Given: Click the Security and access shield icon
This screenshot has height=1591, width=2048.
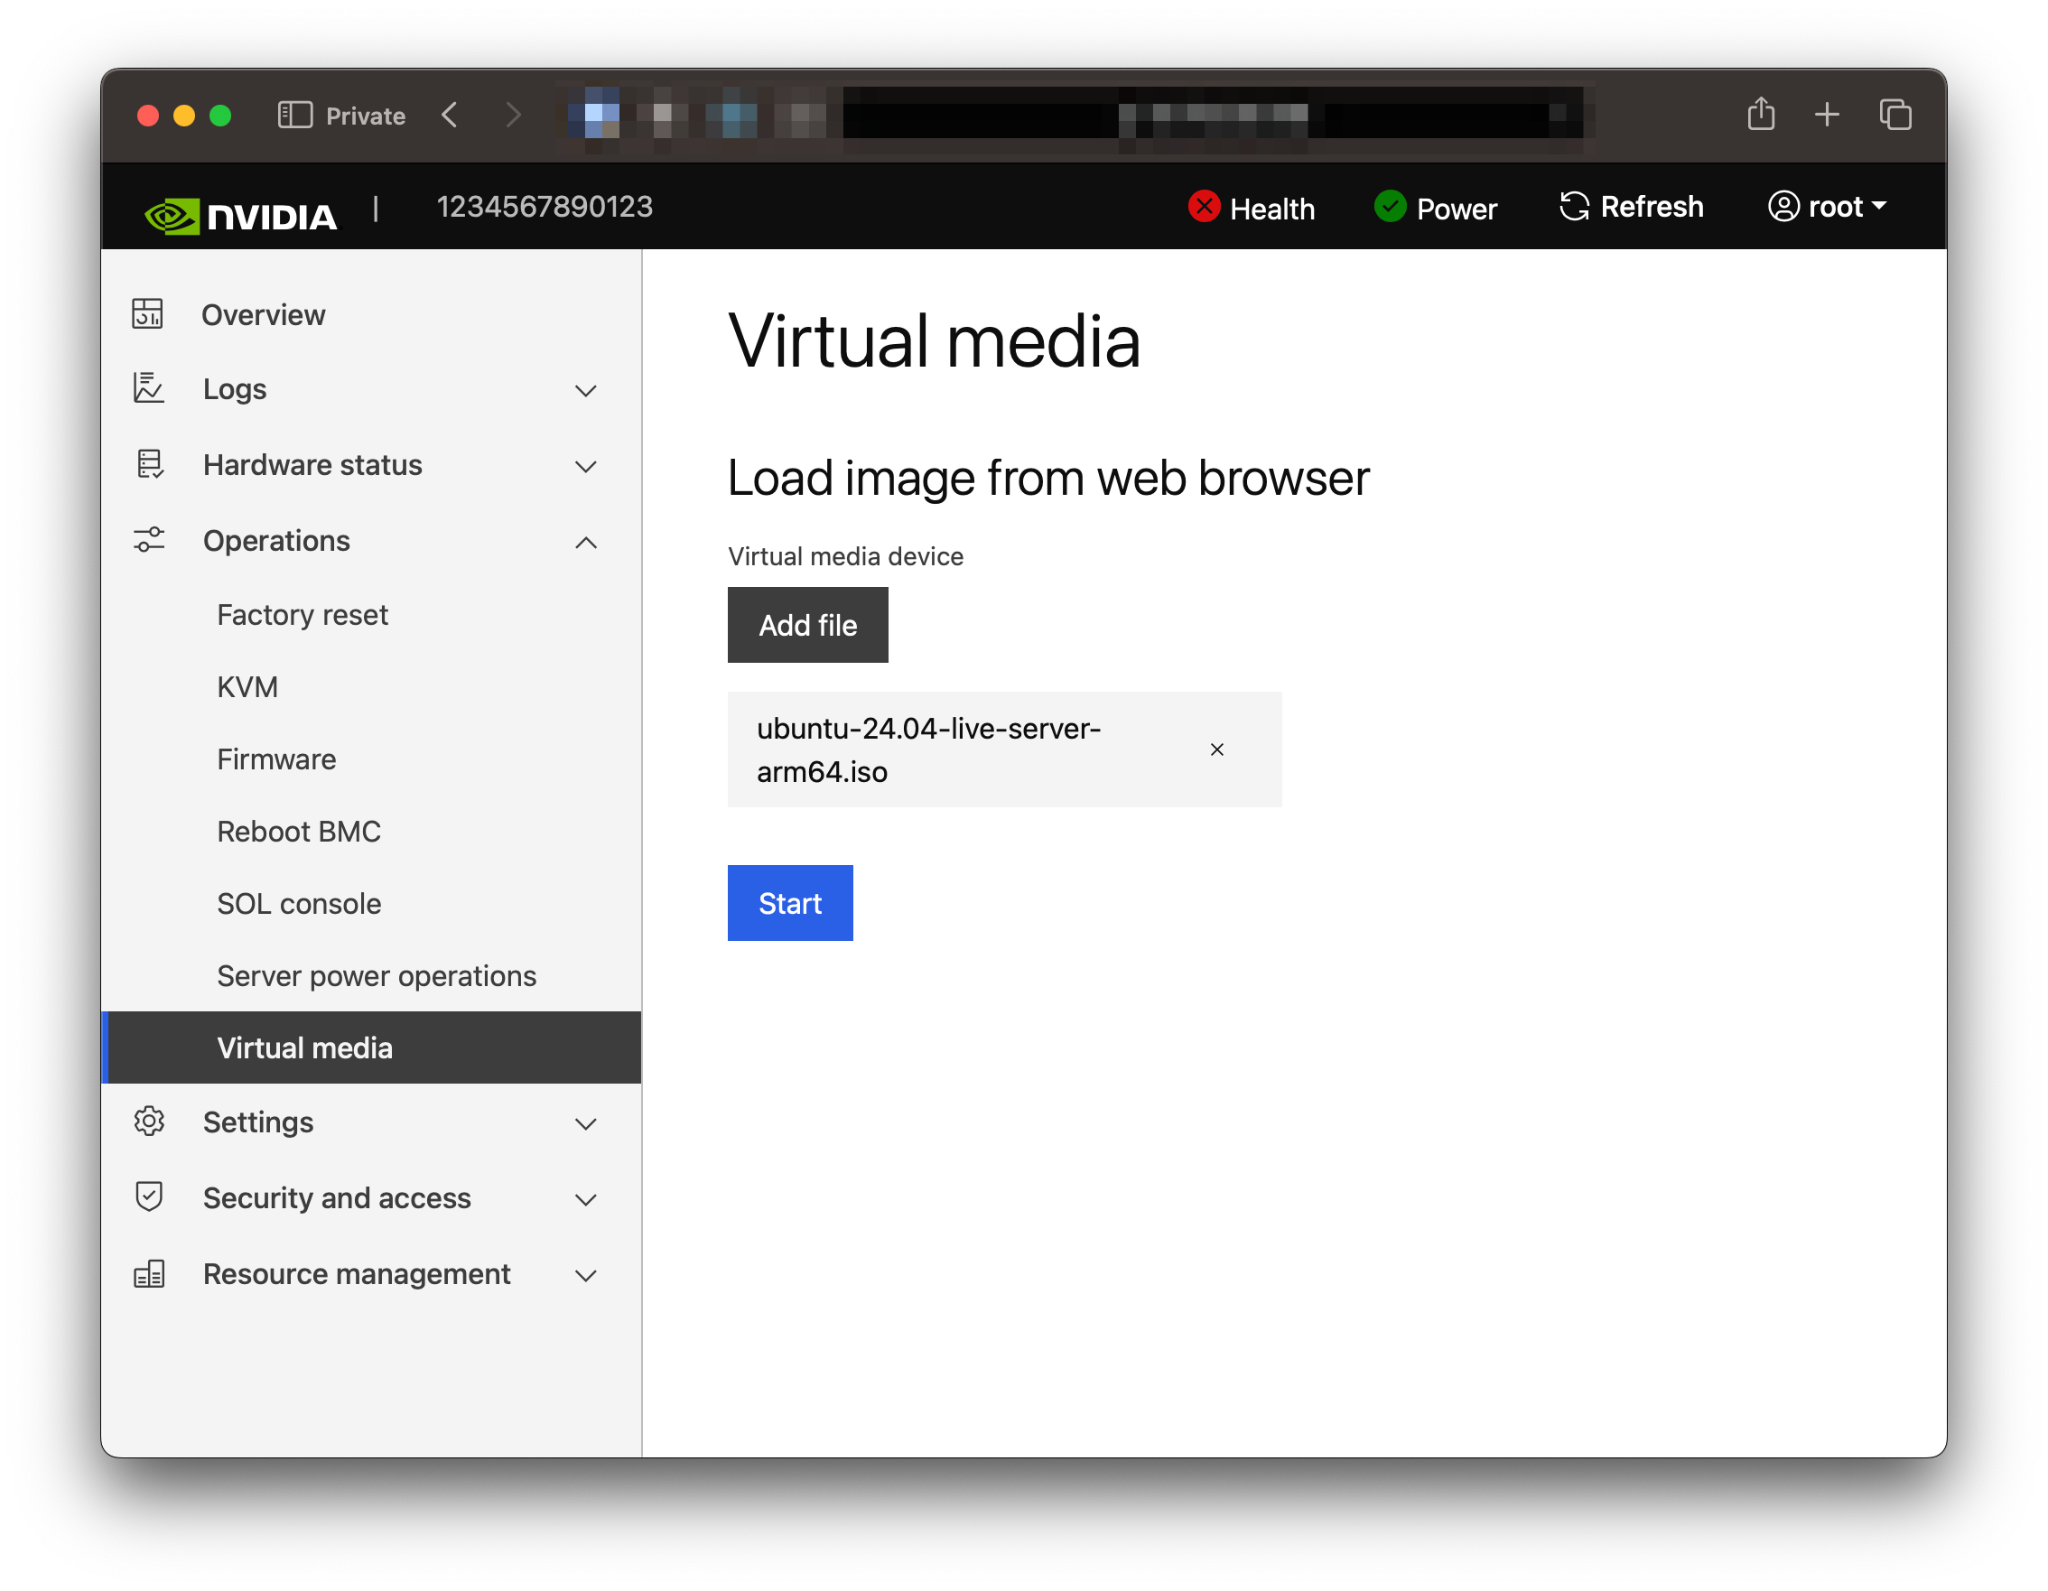Looking at the screenshot, I should coord(149,1197).
